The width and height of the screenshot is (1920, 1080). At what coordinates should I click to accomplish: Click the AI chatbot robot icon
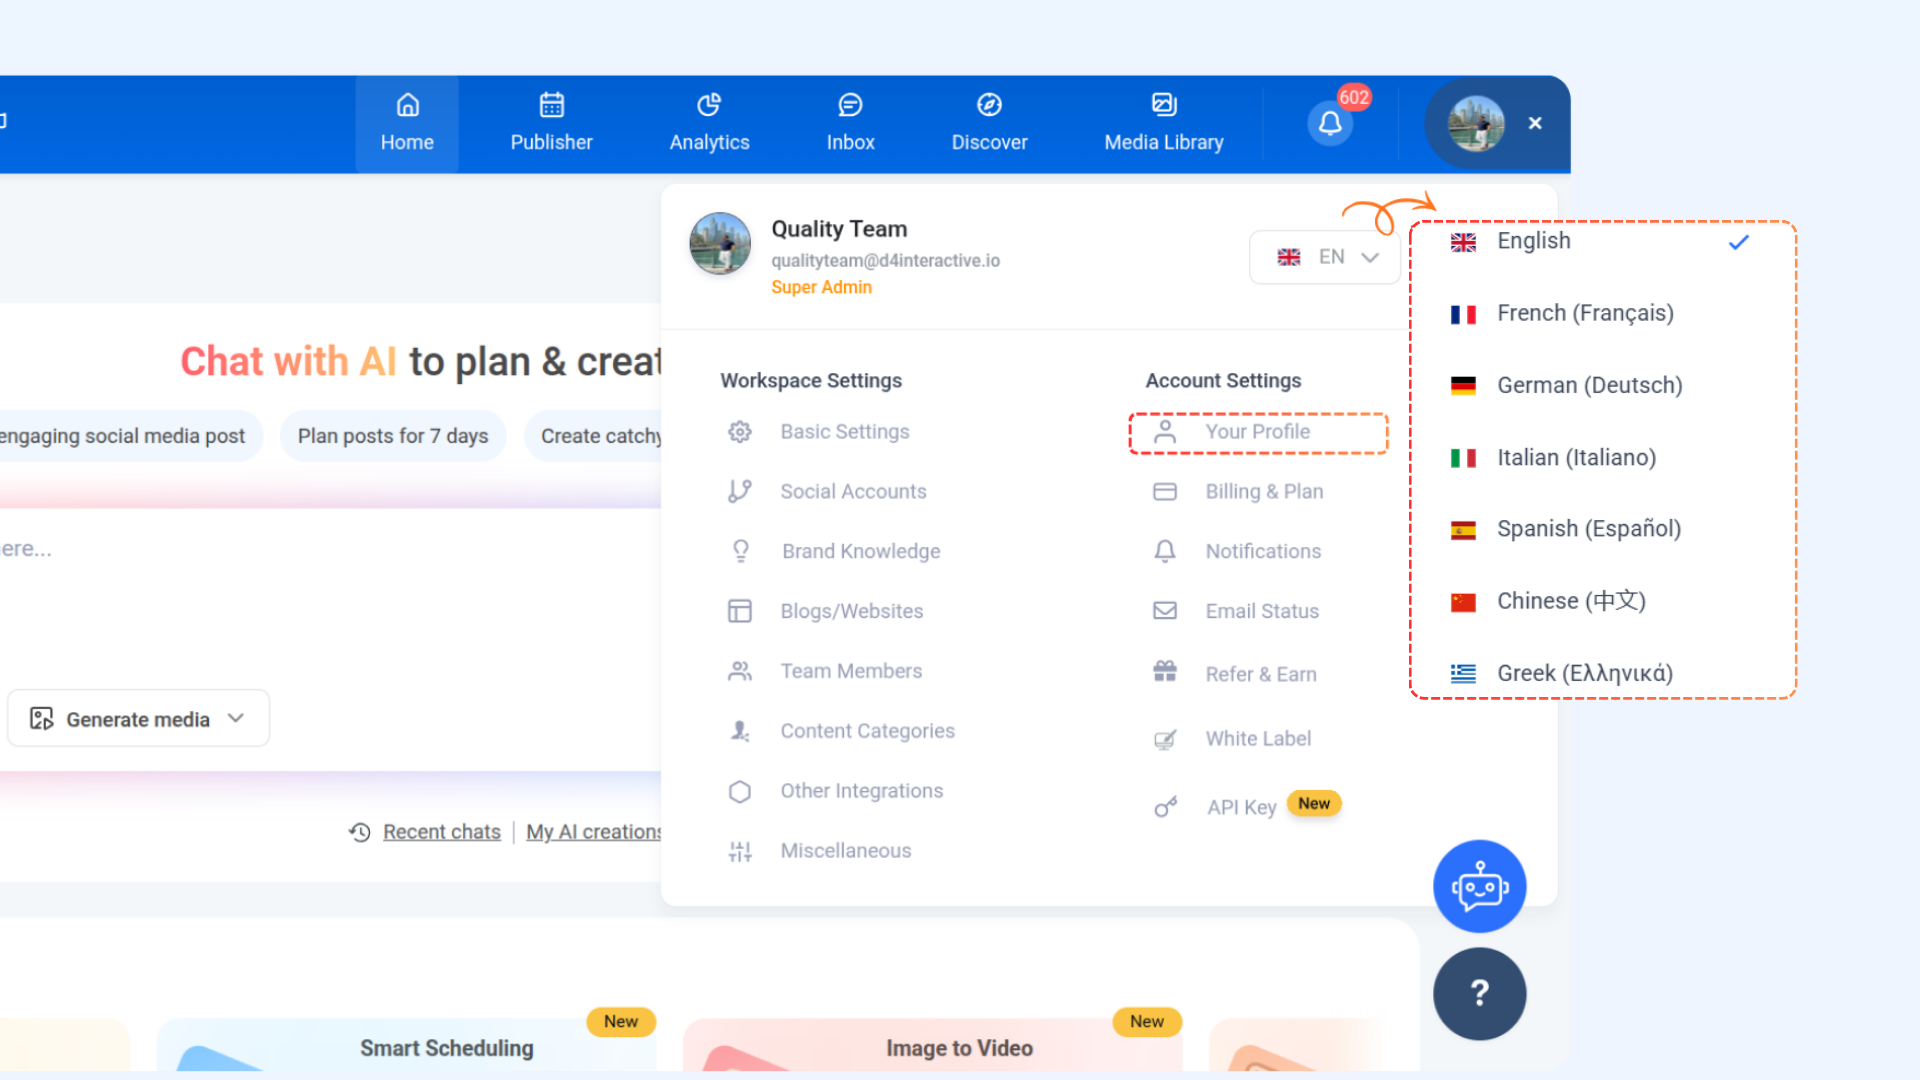1479,887
